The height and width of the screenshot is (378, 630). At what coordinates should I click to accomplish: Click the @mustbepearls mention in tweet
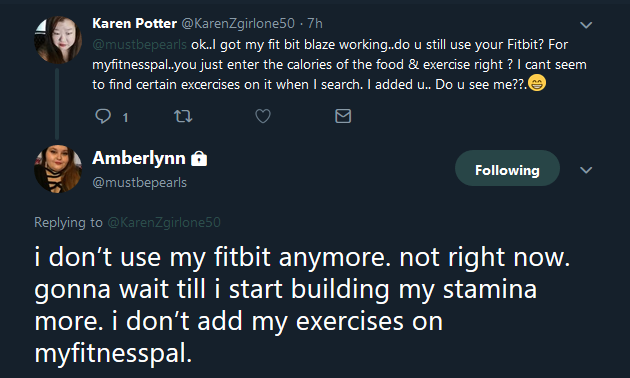pyautogui.click(x=139, y=44)
